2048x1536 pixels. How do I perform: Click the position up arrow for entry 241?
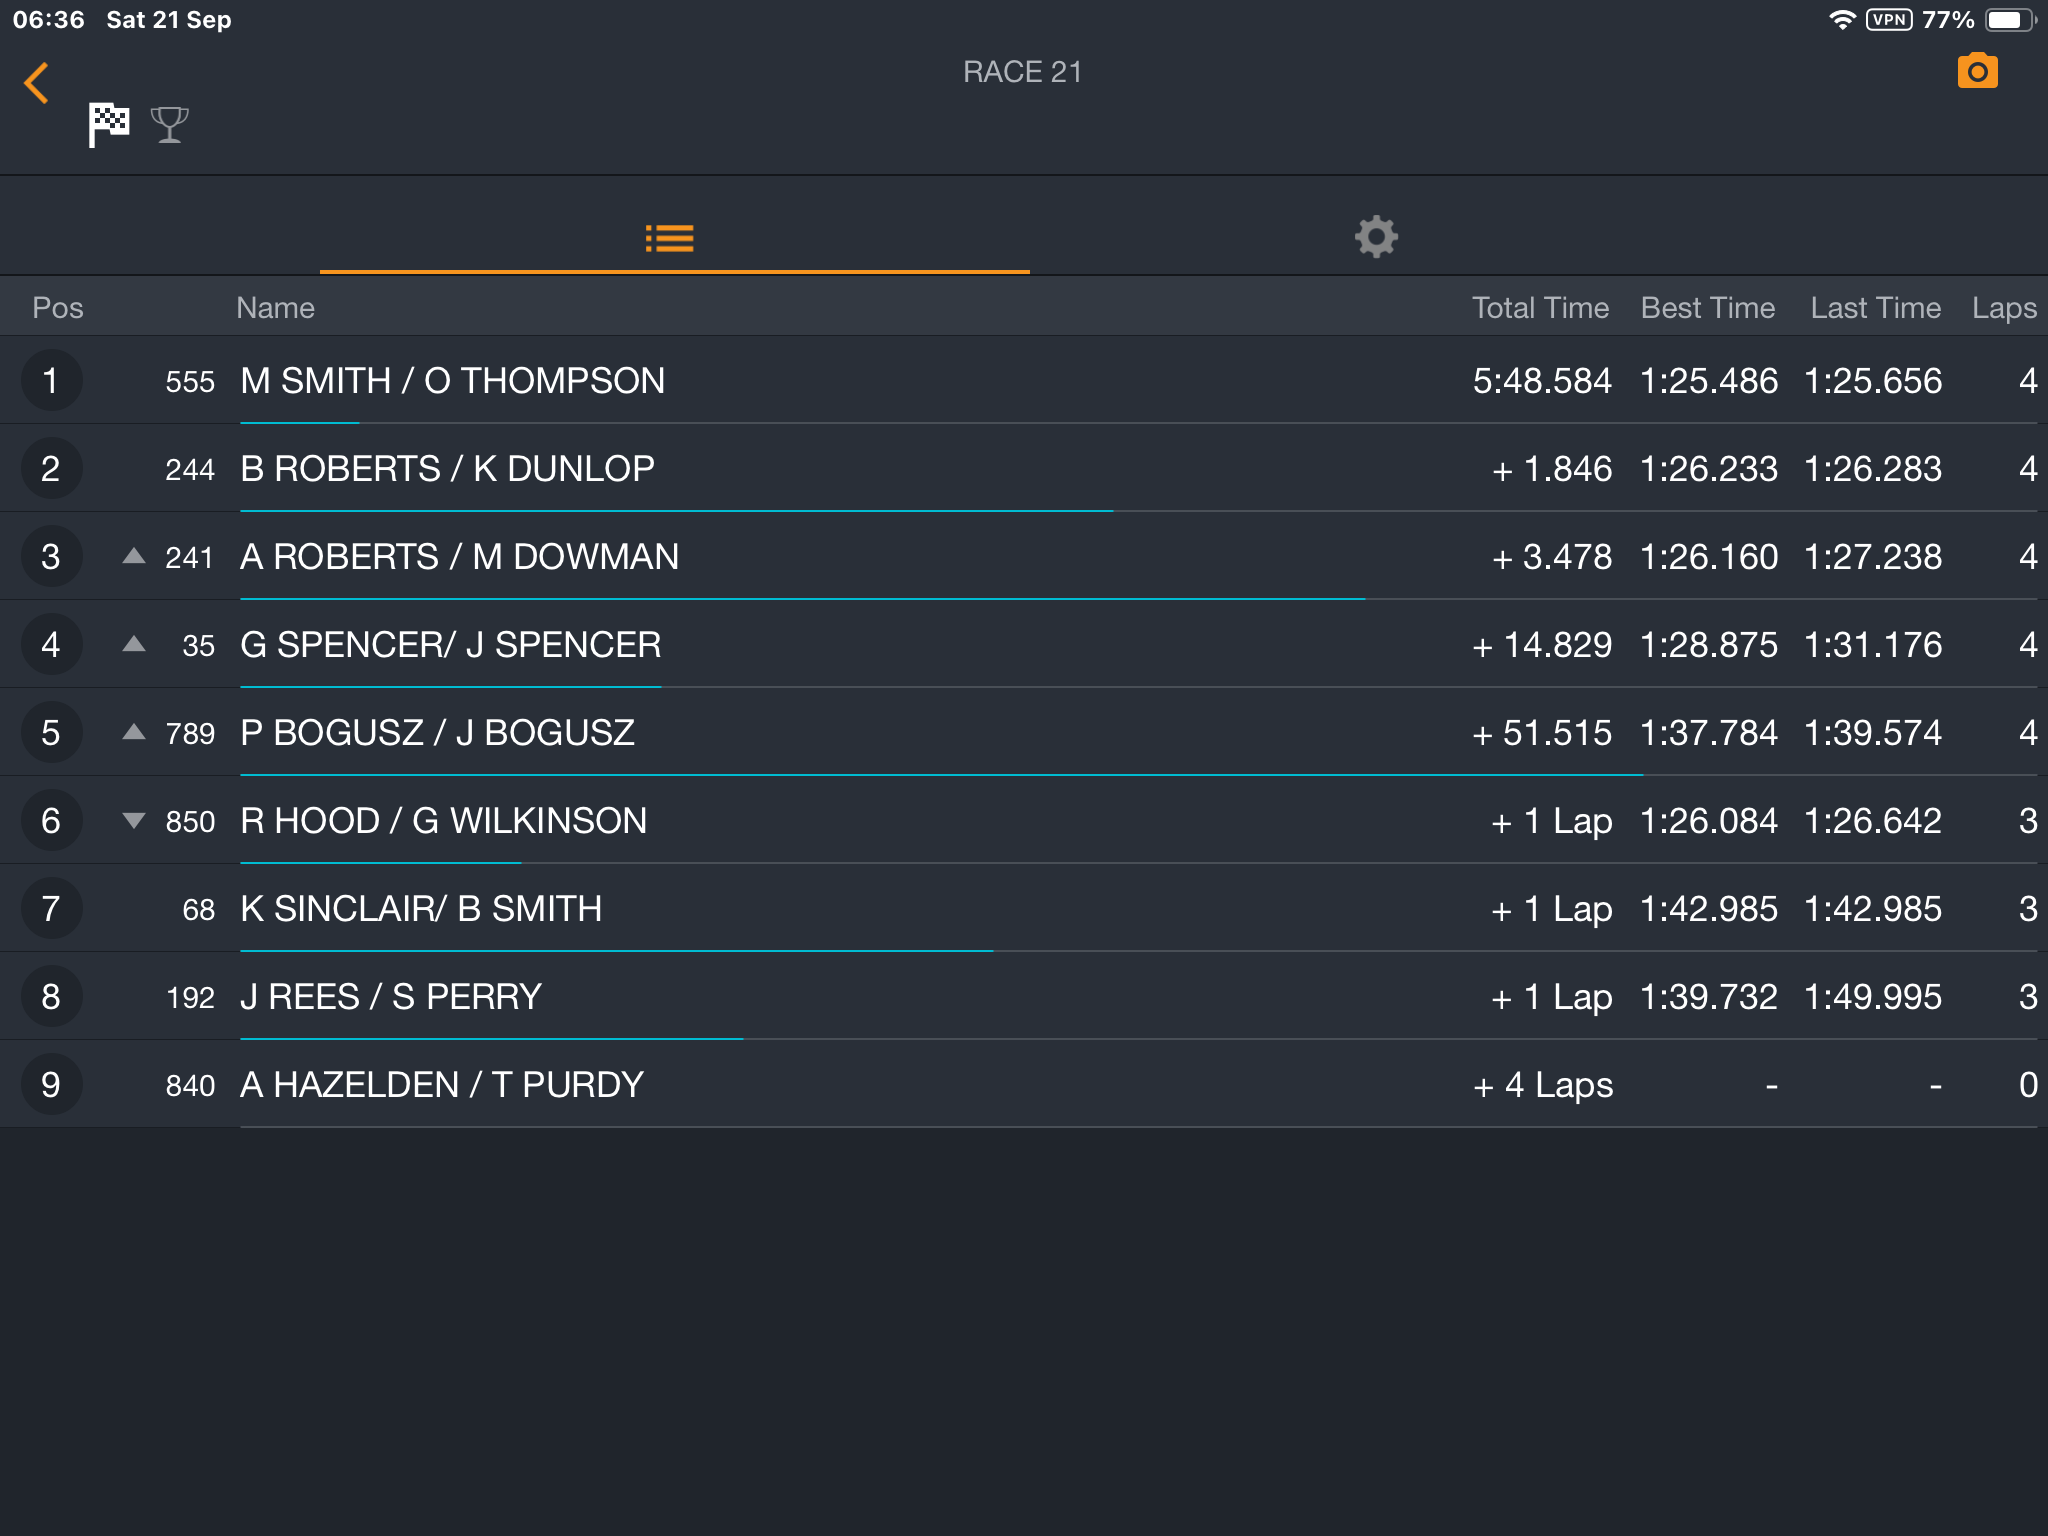tap(134, 556)
